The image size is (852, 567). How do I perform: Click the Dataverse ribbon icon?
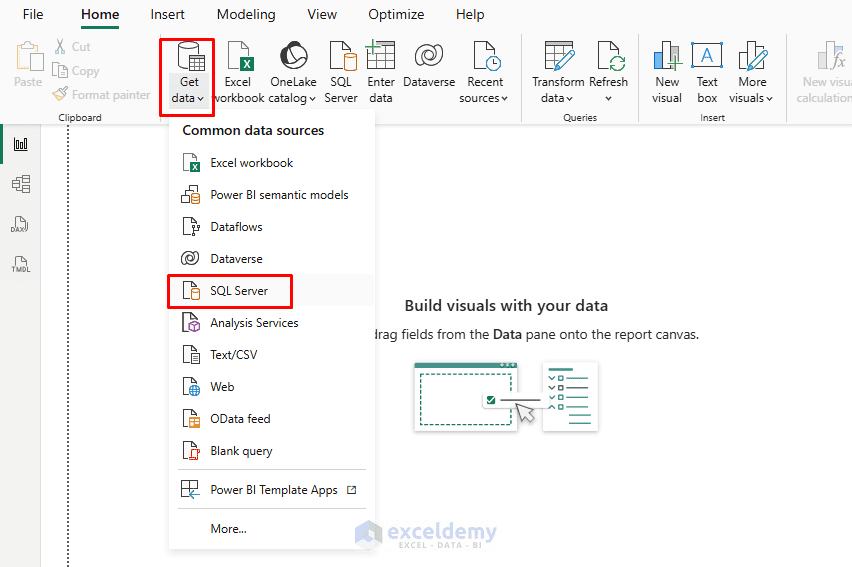click(429, 65)
